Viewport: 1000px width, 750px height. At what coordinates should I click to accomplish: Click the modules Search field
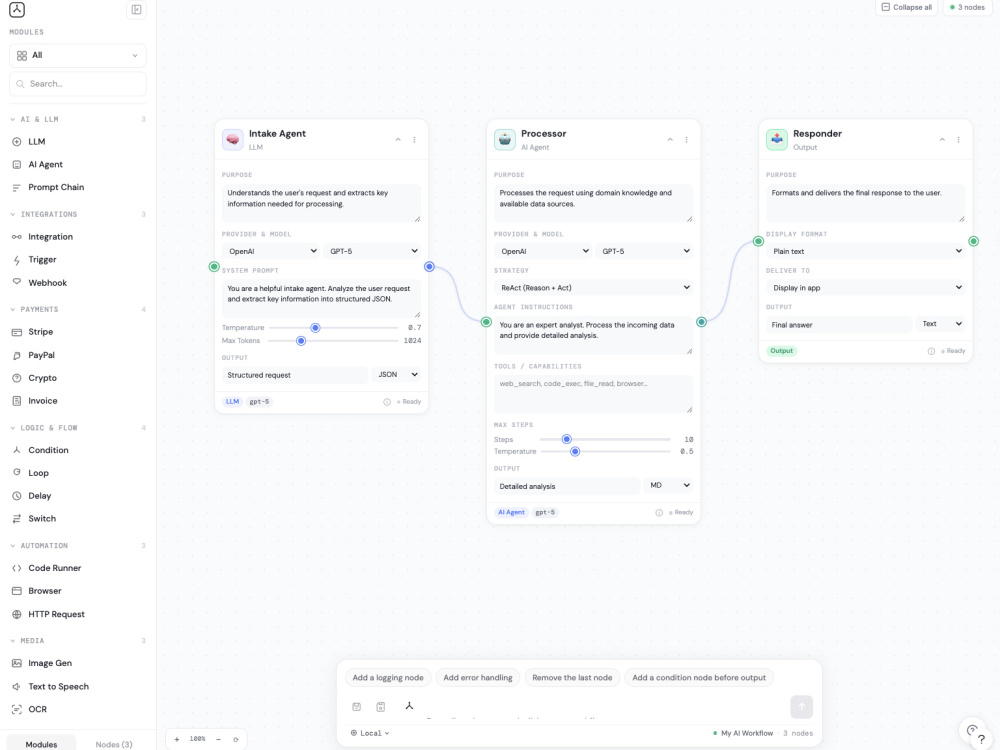[x=78, y=84]
